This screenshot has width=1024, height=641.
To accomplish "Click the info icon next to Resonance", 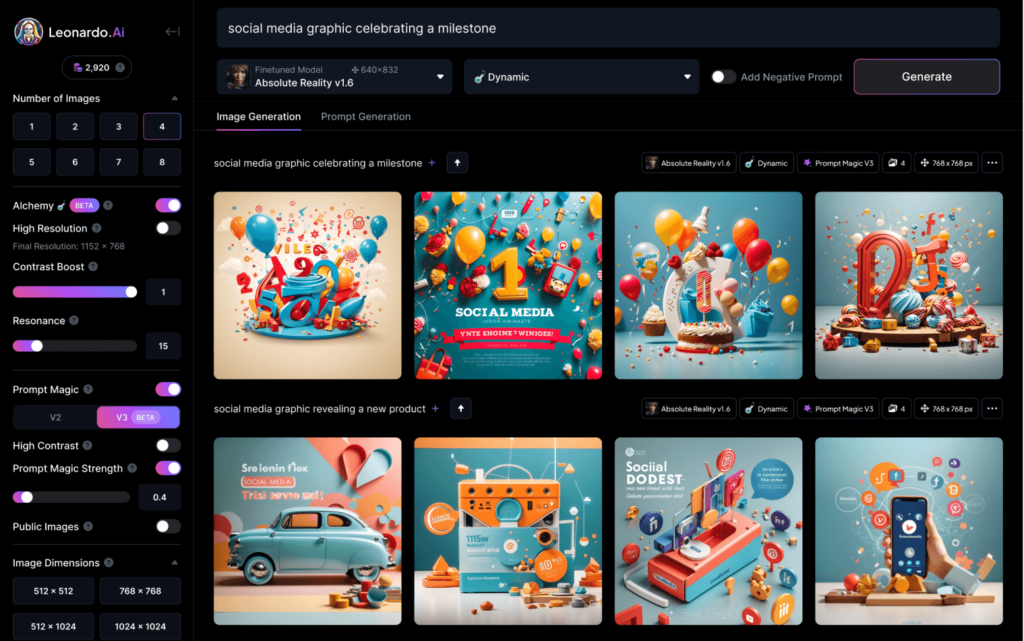I will point(74,321).
